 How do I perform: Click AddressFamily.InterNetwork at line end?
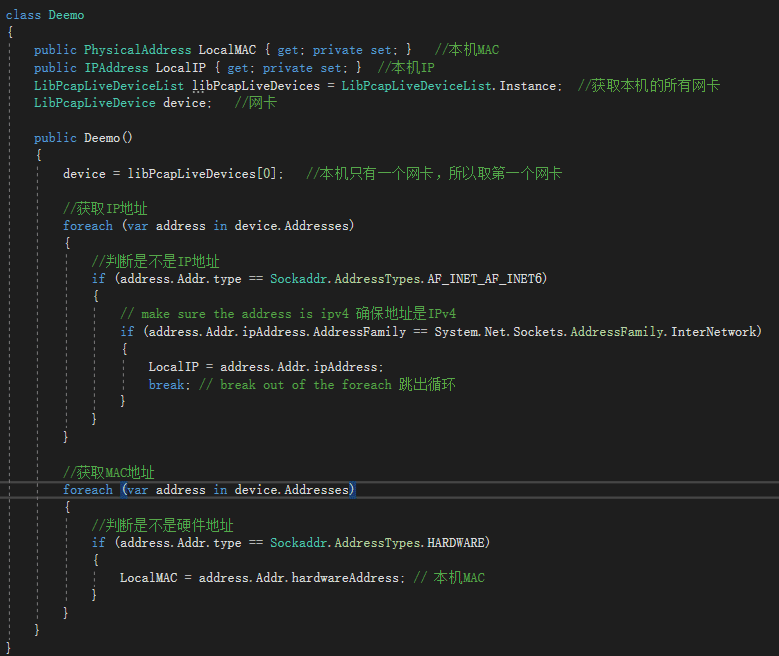[x=663, y=331]
